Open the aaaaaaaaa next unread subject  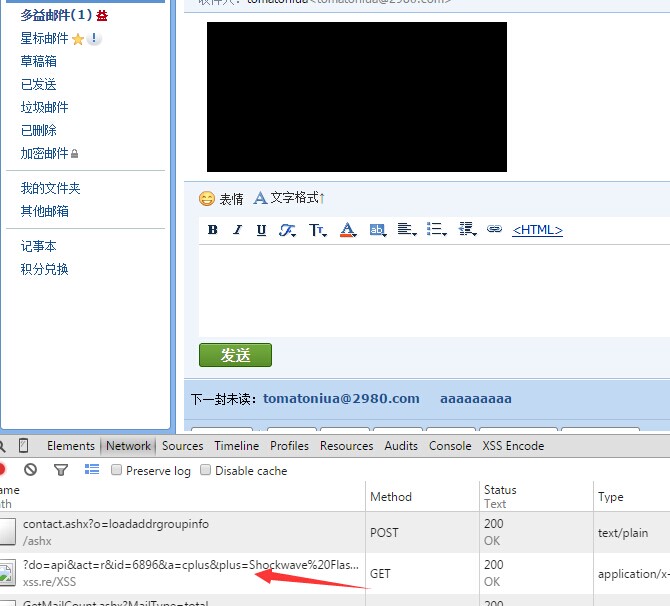pyautogui.click(x=476, y=399)
